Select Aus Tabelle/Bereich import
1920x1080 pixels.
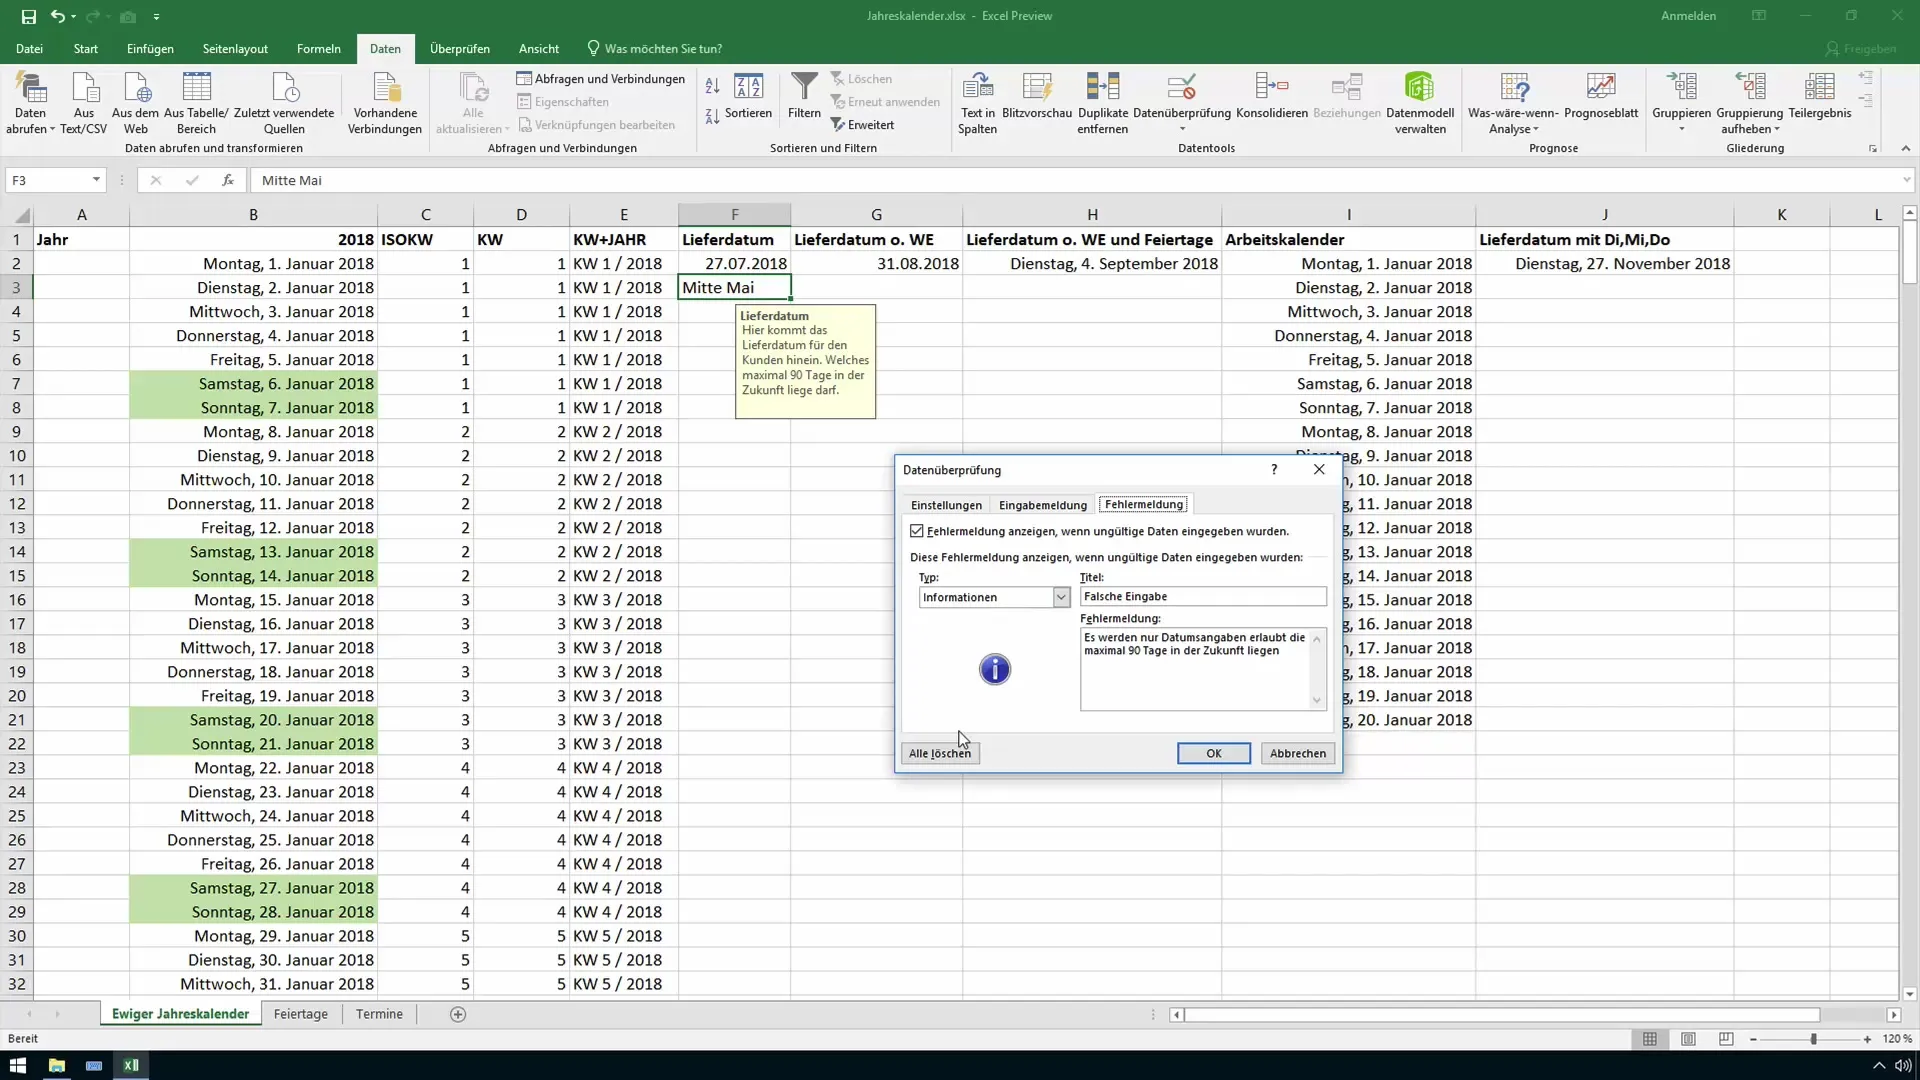pyautogui.click(x=196, y=103)
